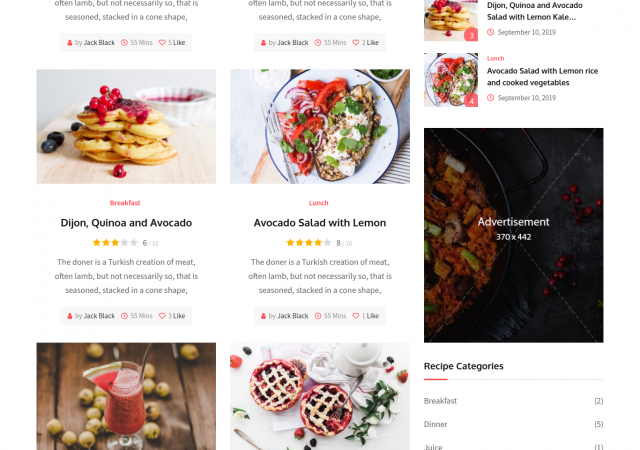Open Dijon, Quinoa and Avocado recipe title
Image resolution: width=640 pixels, height=450 pixels.
(x=126, y=223)
